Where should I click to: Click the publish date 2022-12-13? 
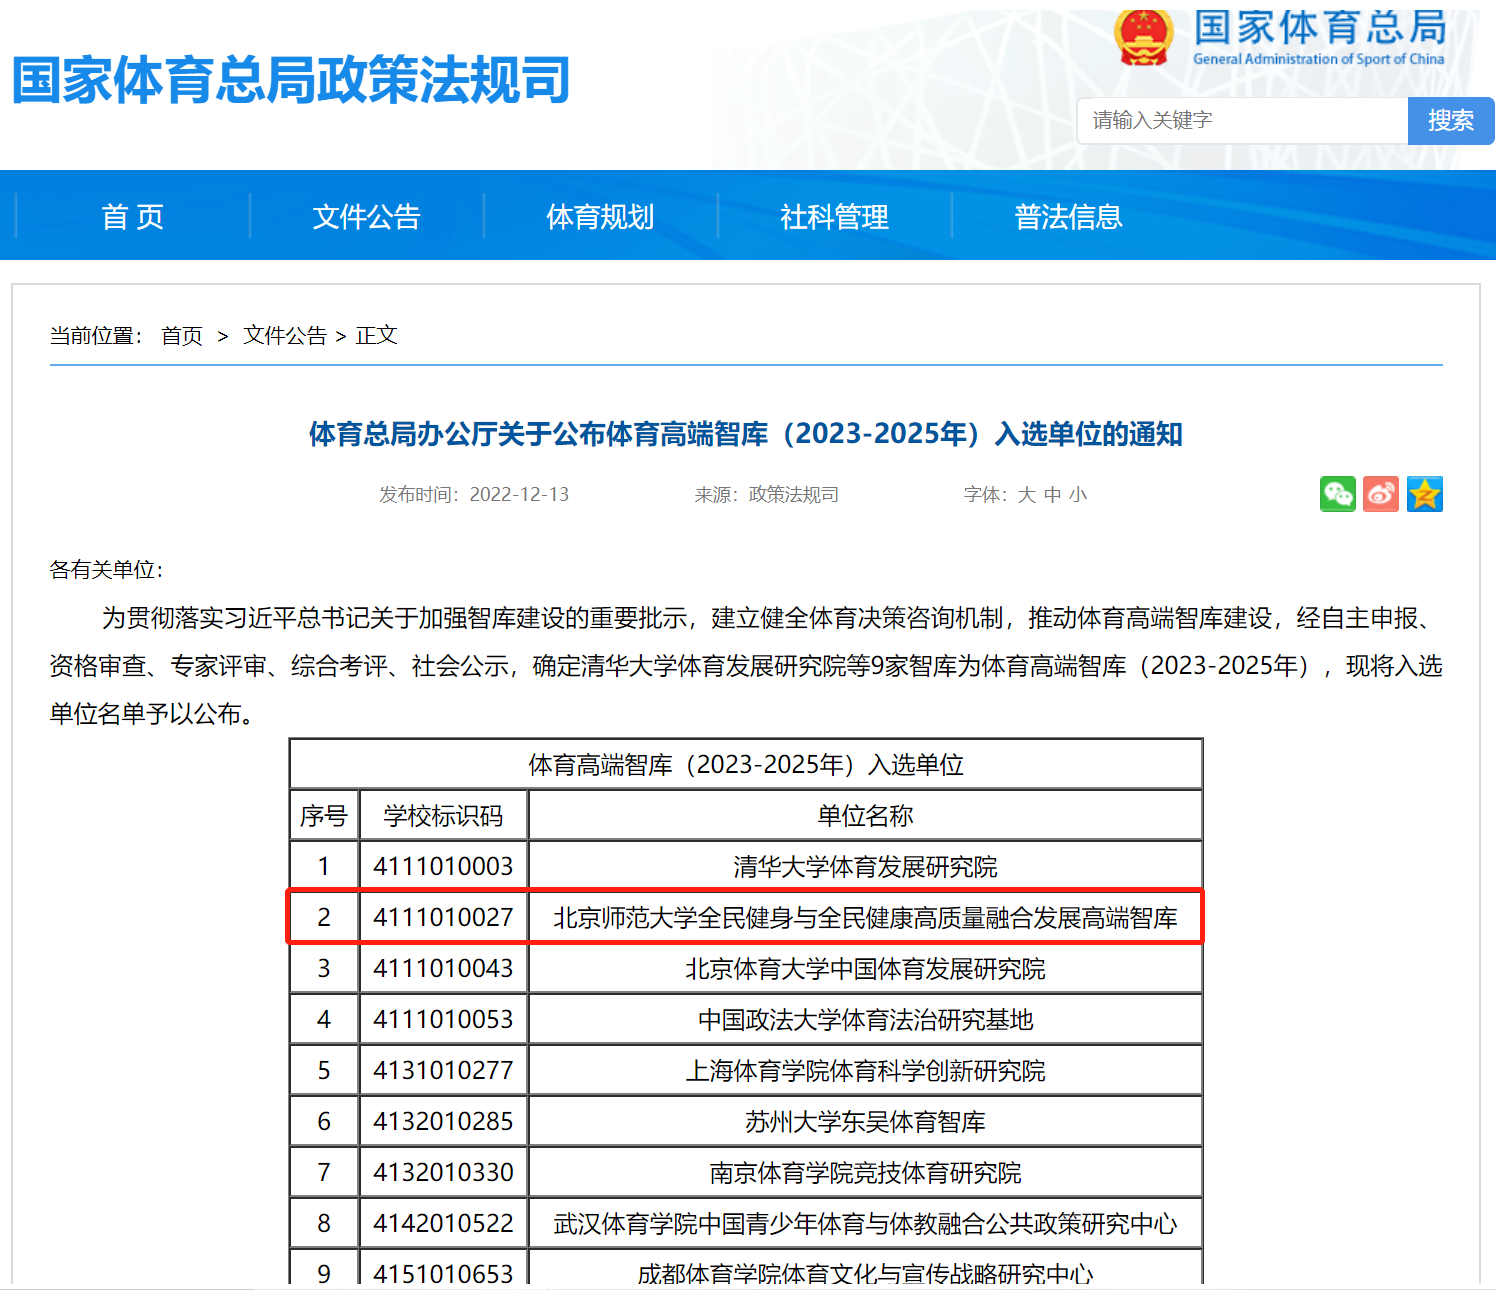tap(519, 495)
